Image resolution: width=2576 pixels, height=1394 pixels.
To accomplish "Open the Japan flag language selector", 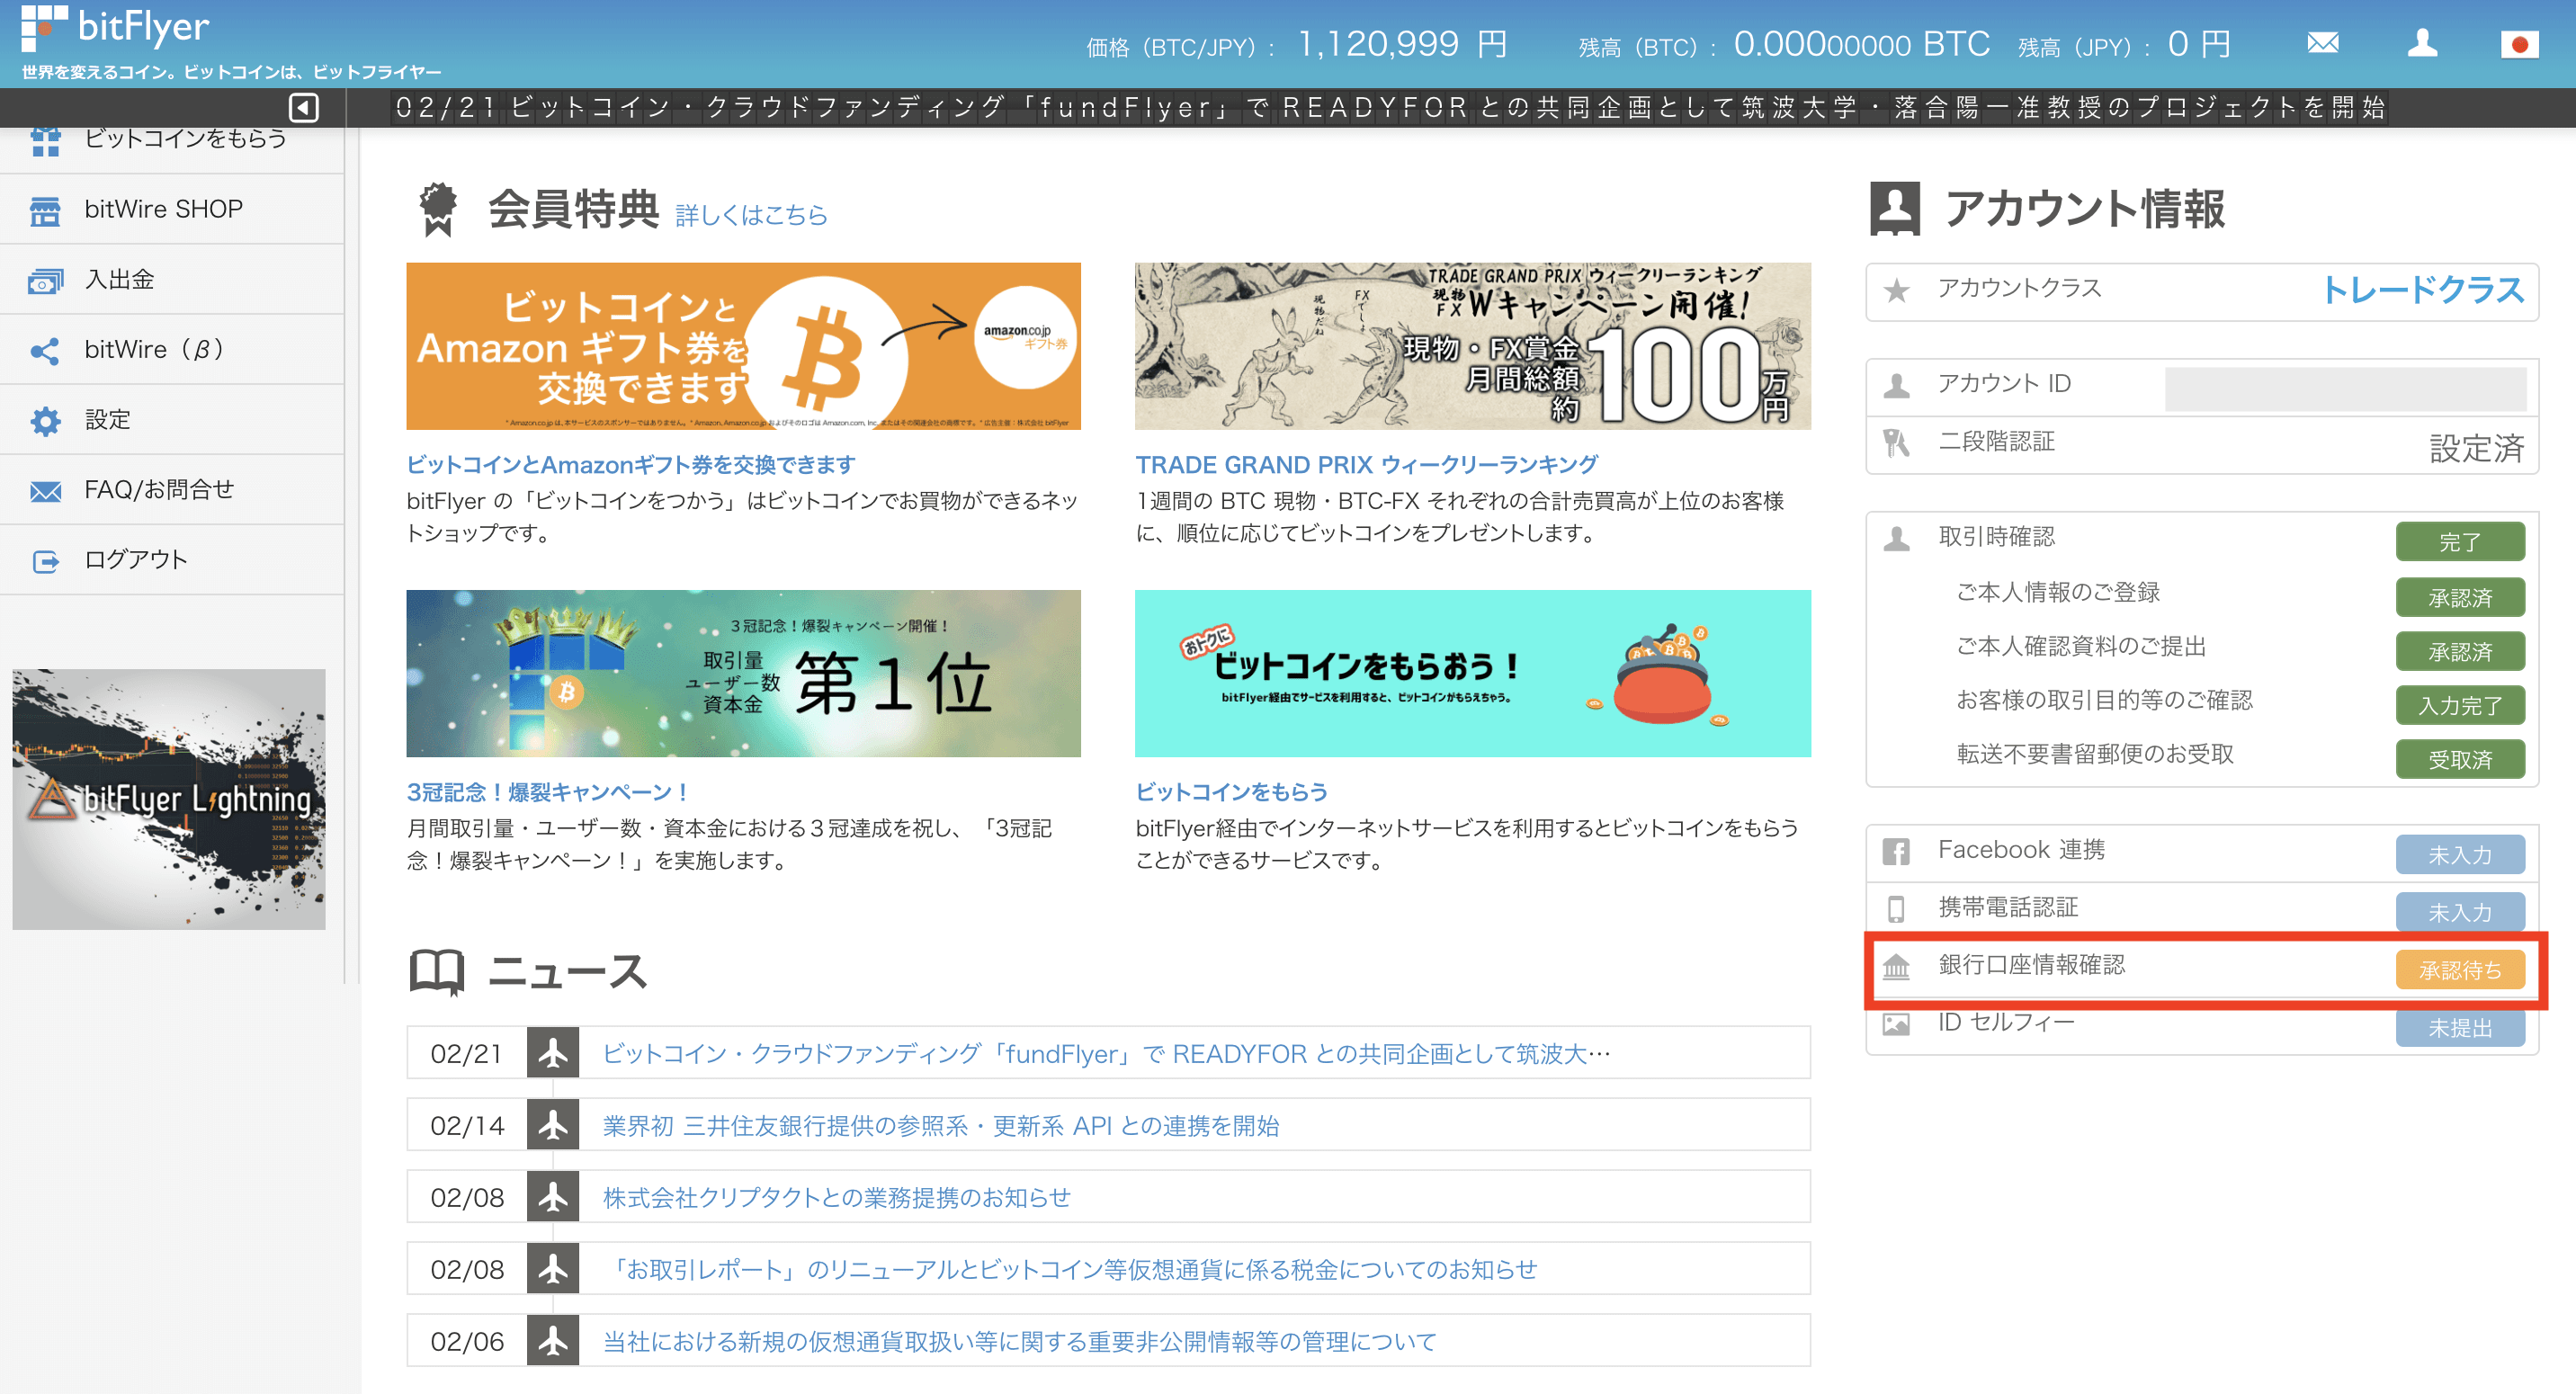I will coord(2519,44).
